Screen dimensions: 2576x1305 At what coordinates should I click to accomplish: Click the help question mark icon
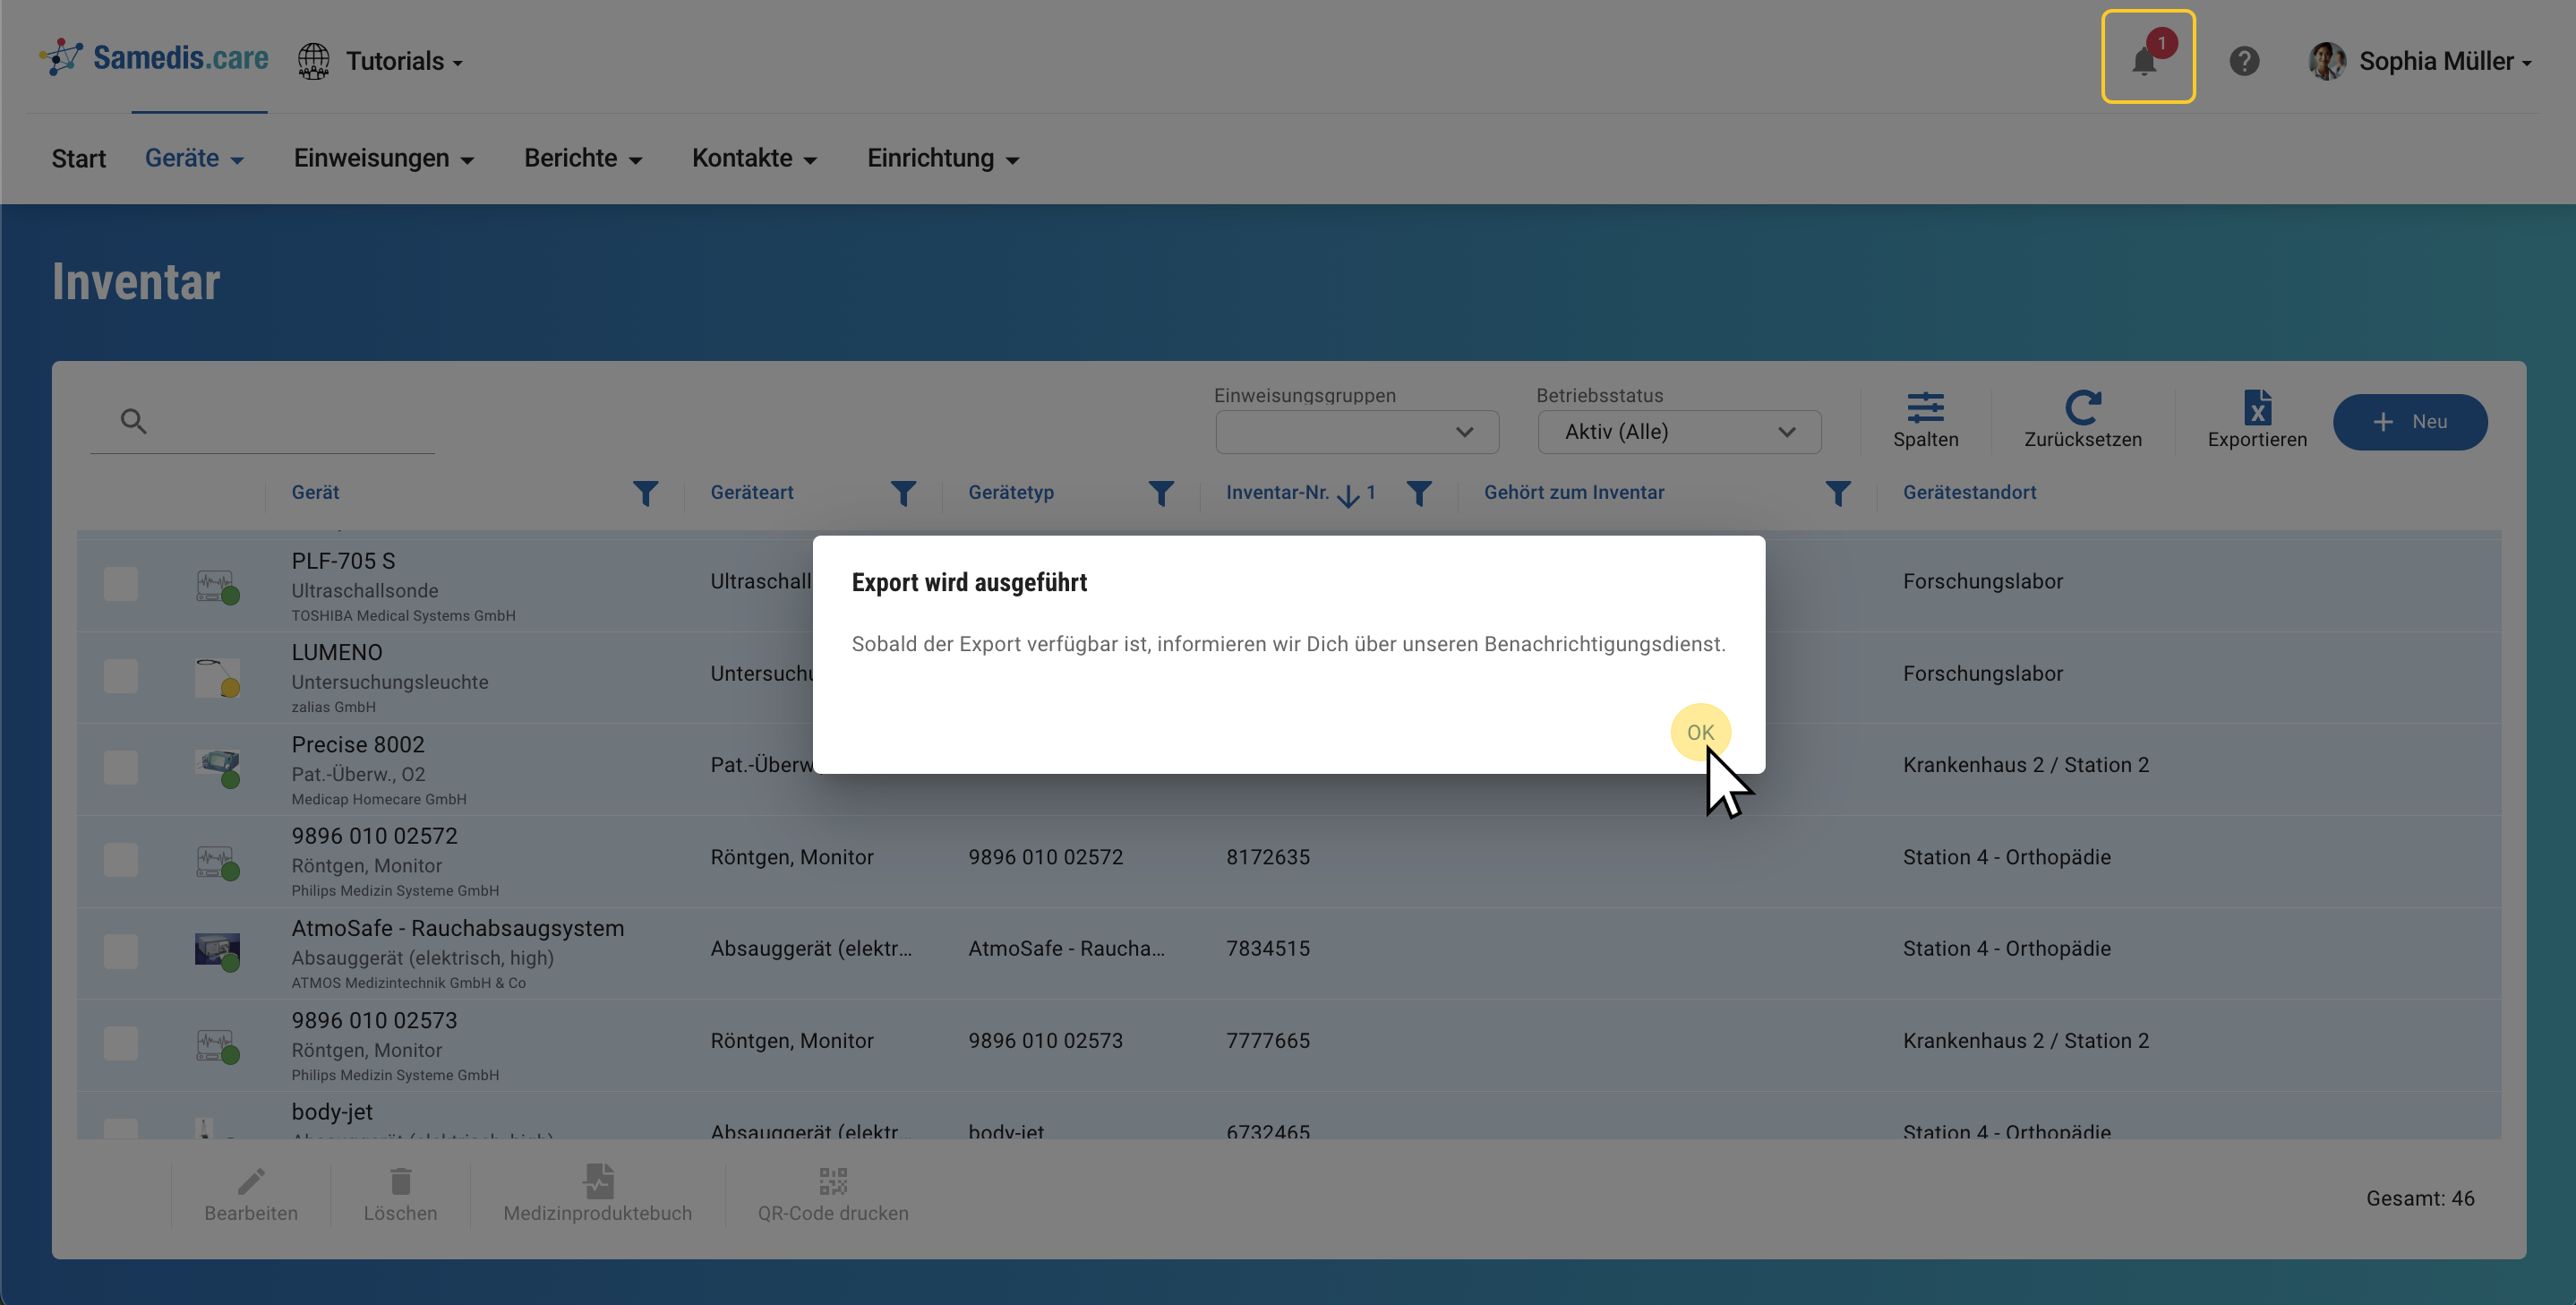pos(2243,61)
